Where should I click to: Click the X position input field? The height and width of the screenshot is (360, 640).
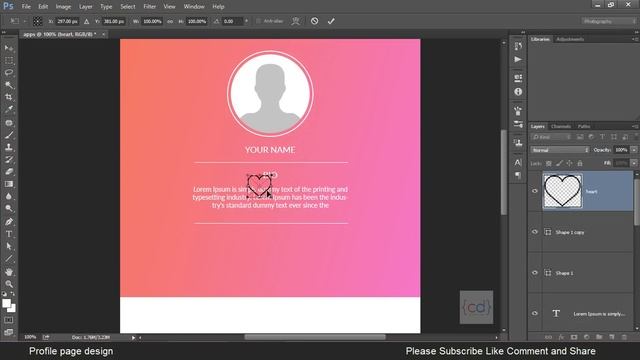pyautogui.click(x=67, y=21)
